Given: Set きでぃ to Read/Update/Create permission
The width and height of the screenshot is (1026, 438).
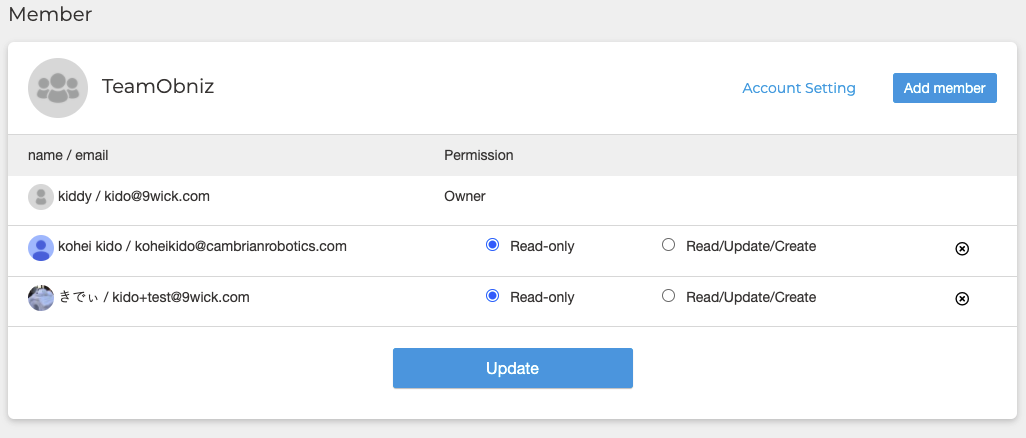Looking at the screenshot, I should (x=669, y=296).
